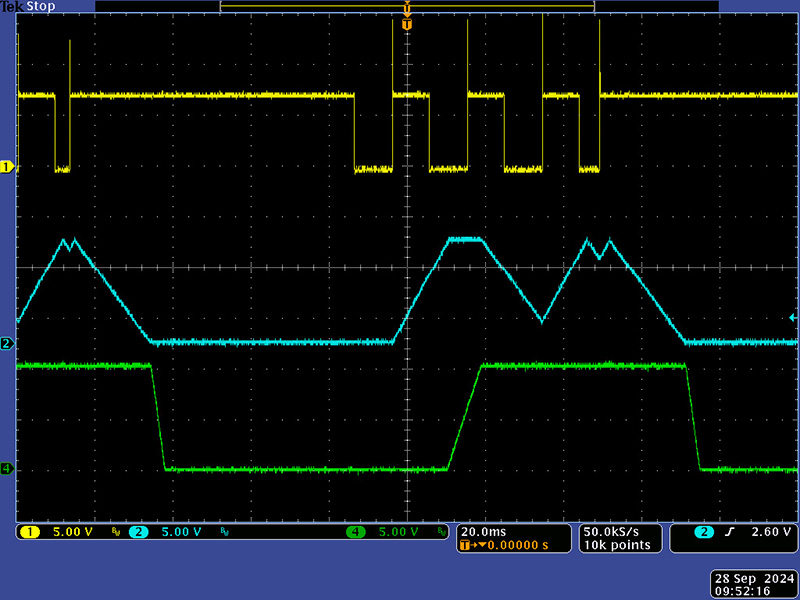Open the 20.0ms horizontal timebase readout

pyautogui.click(x=483, y=531)
